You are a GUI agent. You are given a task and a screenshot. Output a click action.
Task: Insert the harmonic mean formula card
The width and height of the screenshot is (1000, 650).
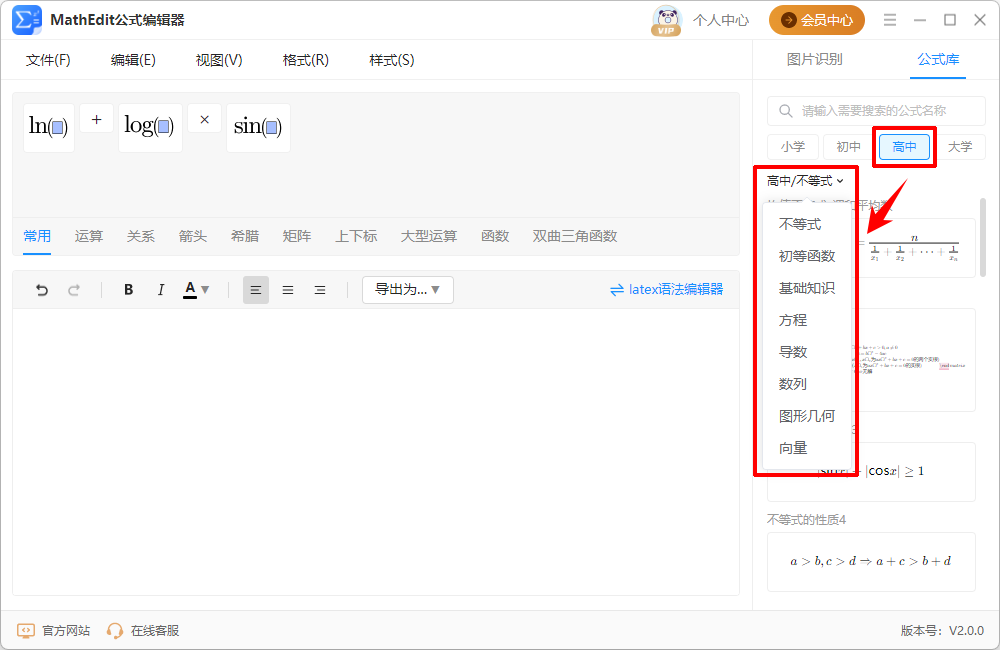(915, 247)
